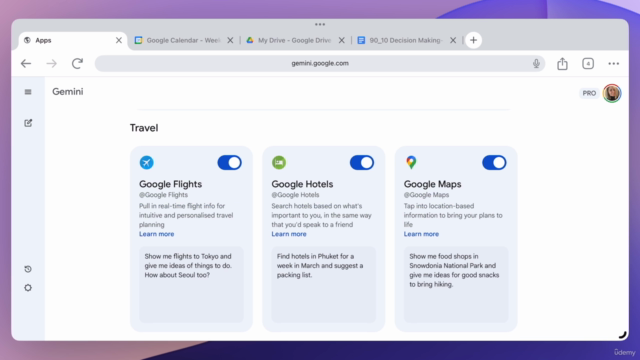Click the Google Maps card title
The width and height of the screenshot is (640, 360).
click(433, 184)
